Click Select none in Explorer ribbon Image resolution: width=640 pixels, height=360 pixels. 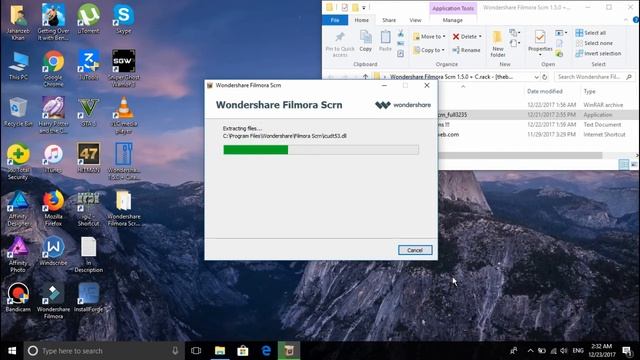pos(594,43)
